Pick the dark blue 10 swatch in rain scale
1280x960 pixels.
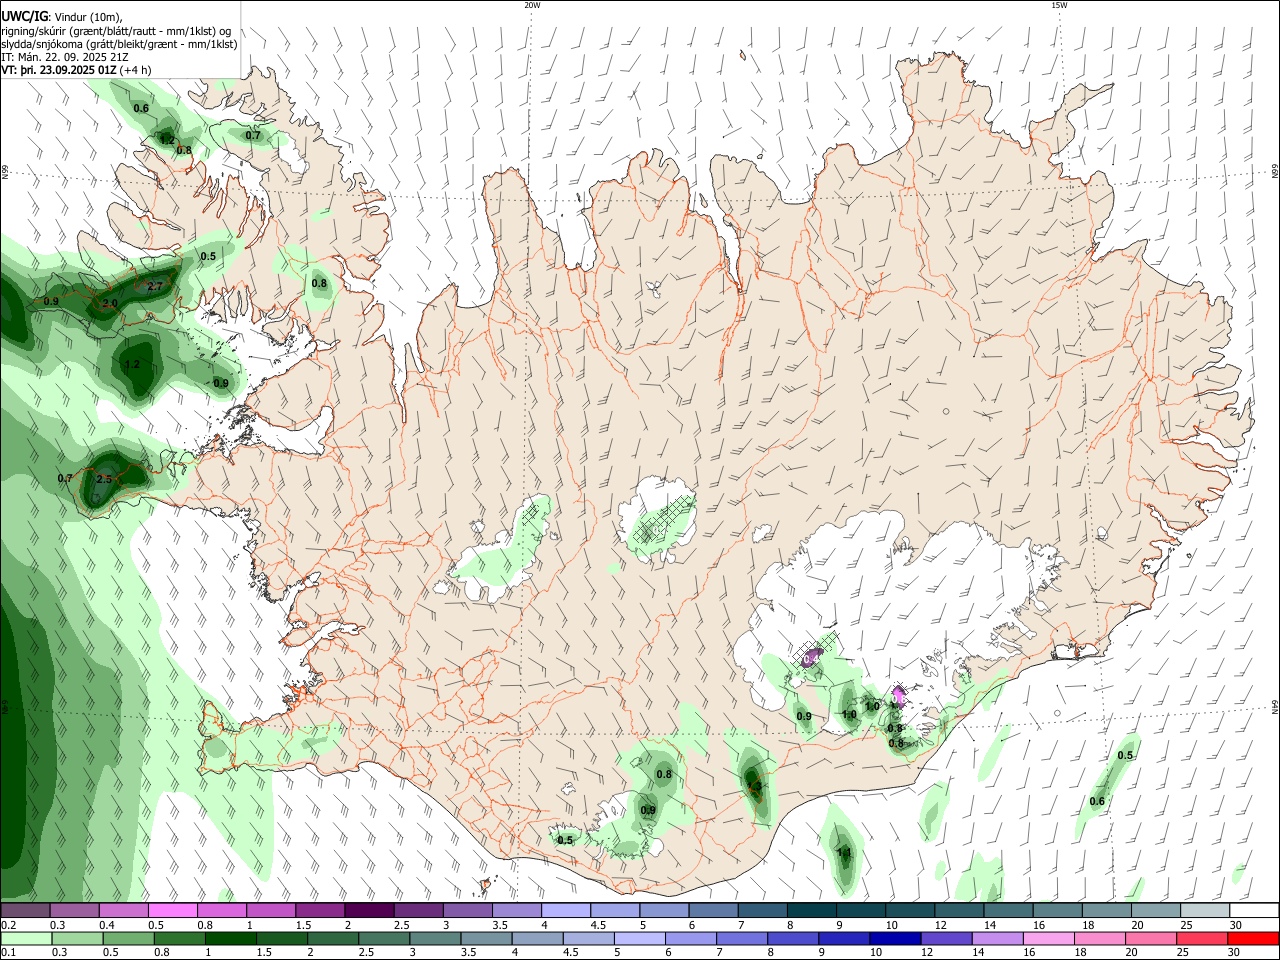(x=895, y=938)
